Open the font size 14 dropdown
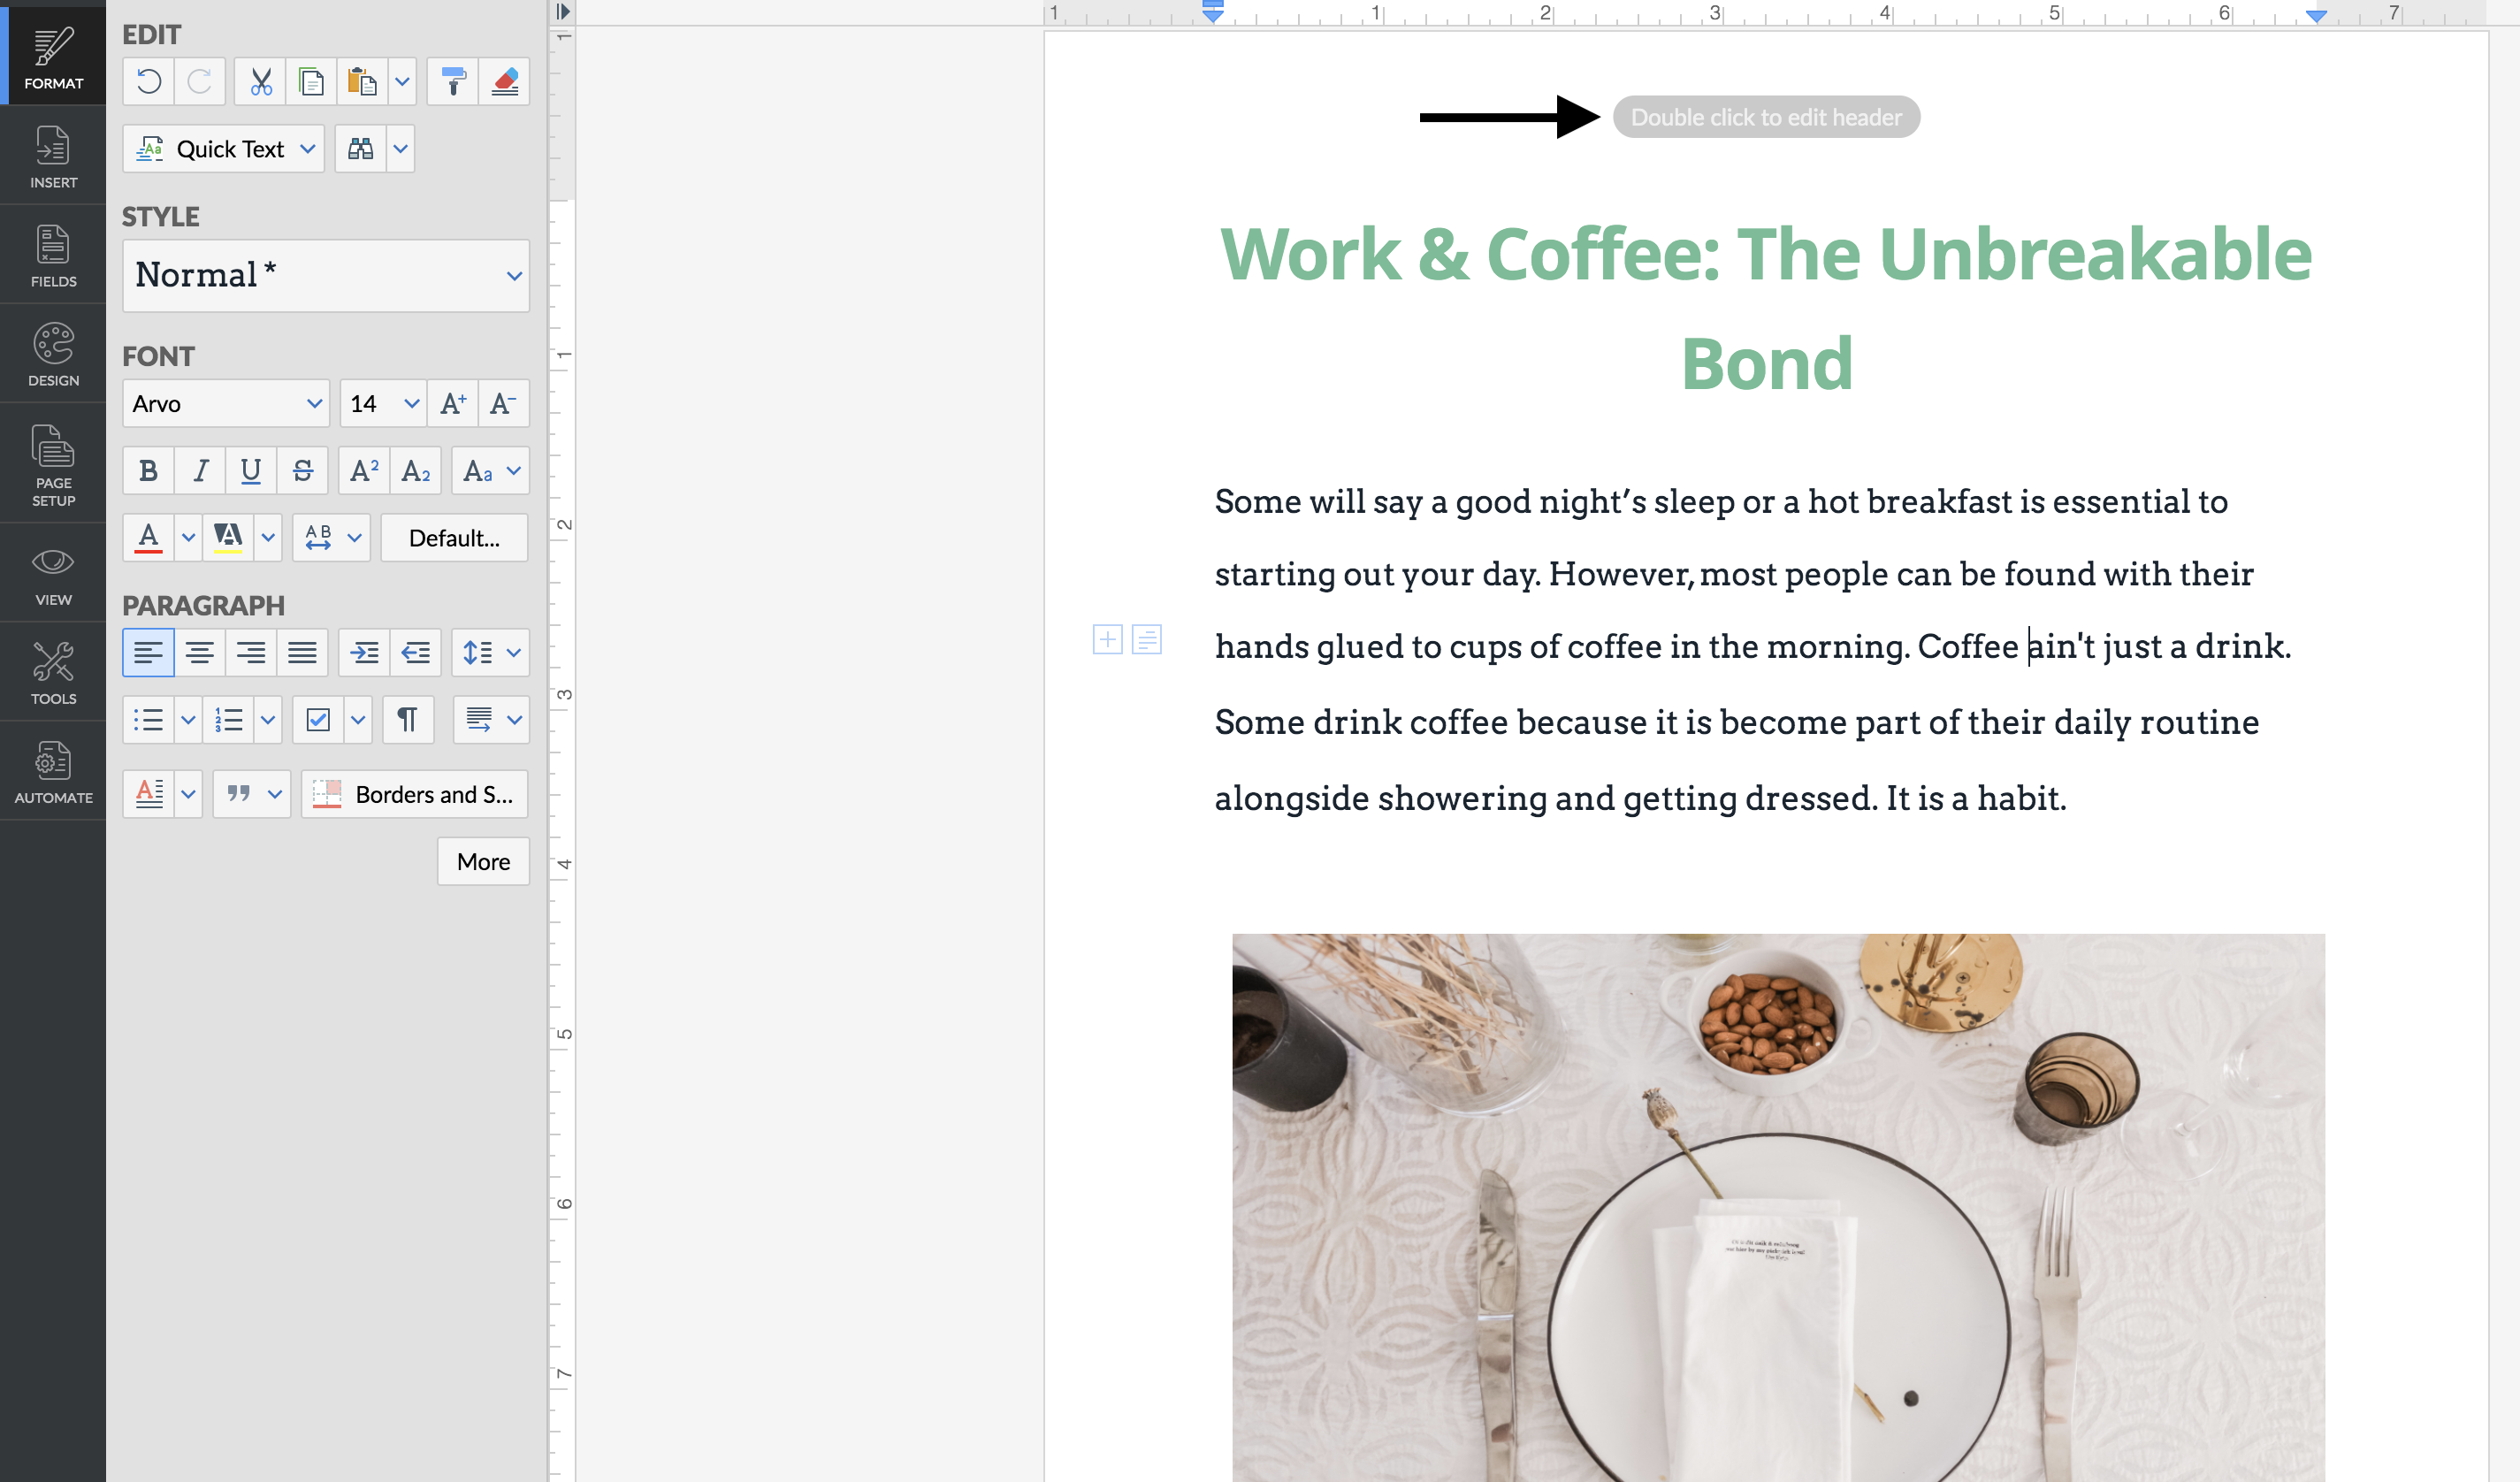 pyautogui.click(x=383, y=404)
